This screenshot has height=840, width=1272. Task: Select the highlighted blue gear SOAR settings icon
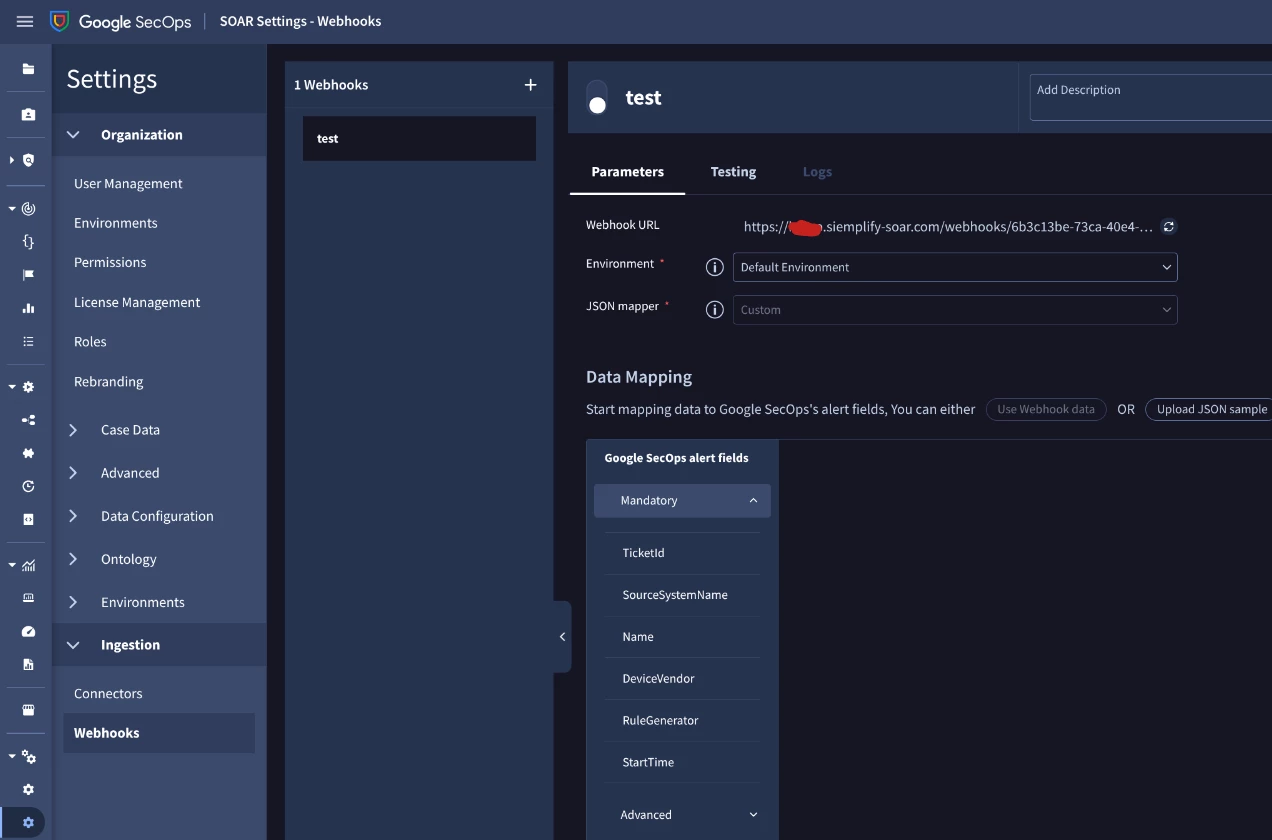tap(28, 823)
